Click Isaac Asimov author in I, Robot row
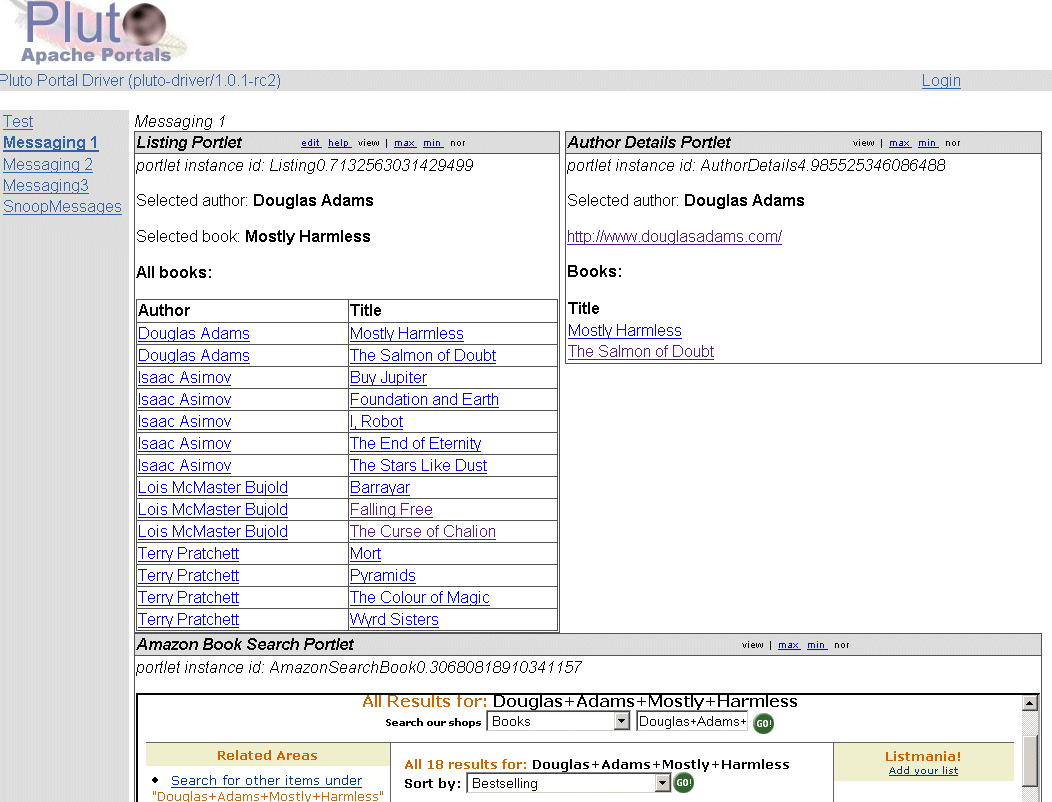This screenshot has width=1052, height=802. pos(184,421)
